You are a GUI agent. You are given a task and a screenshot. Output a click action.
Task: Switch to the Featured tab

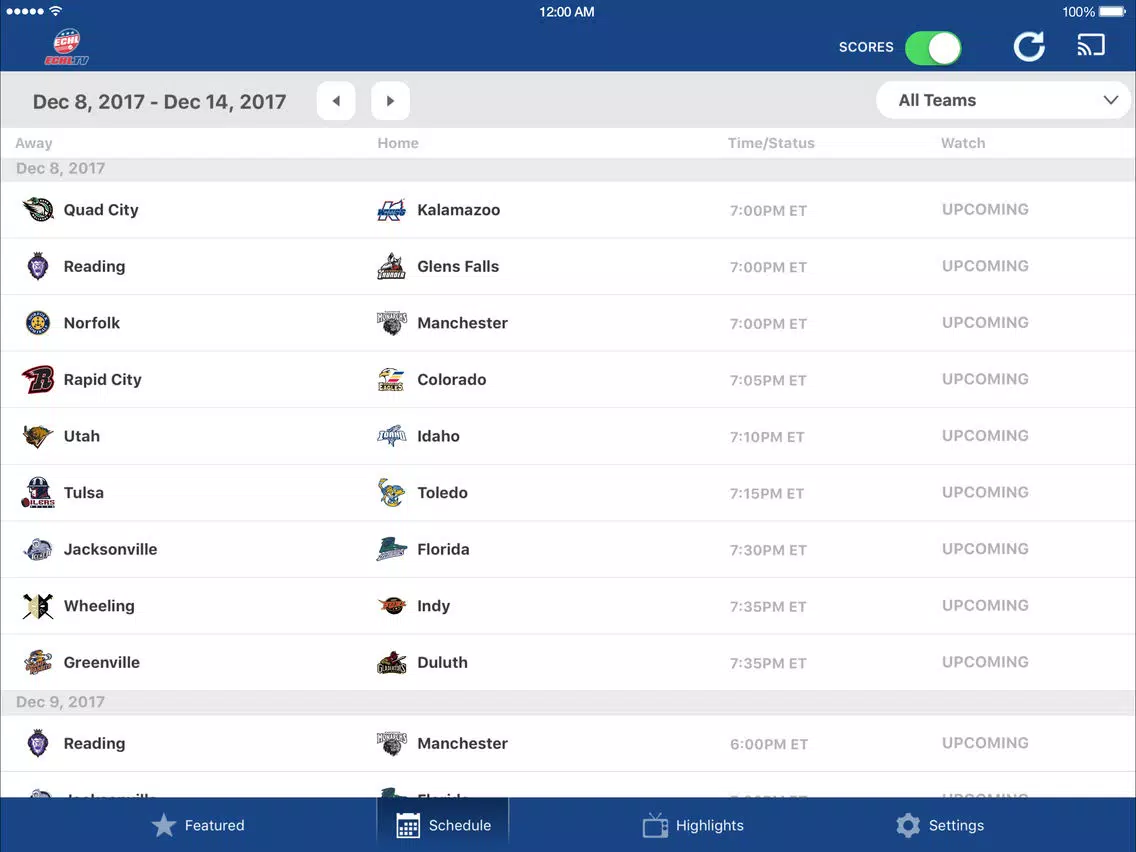pos(198,825)
